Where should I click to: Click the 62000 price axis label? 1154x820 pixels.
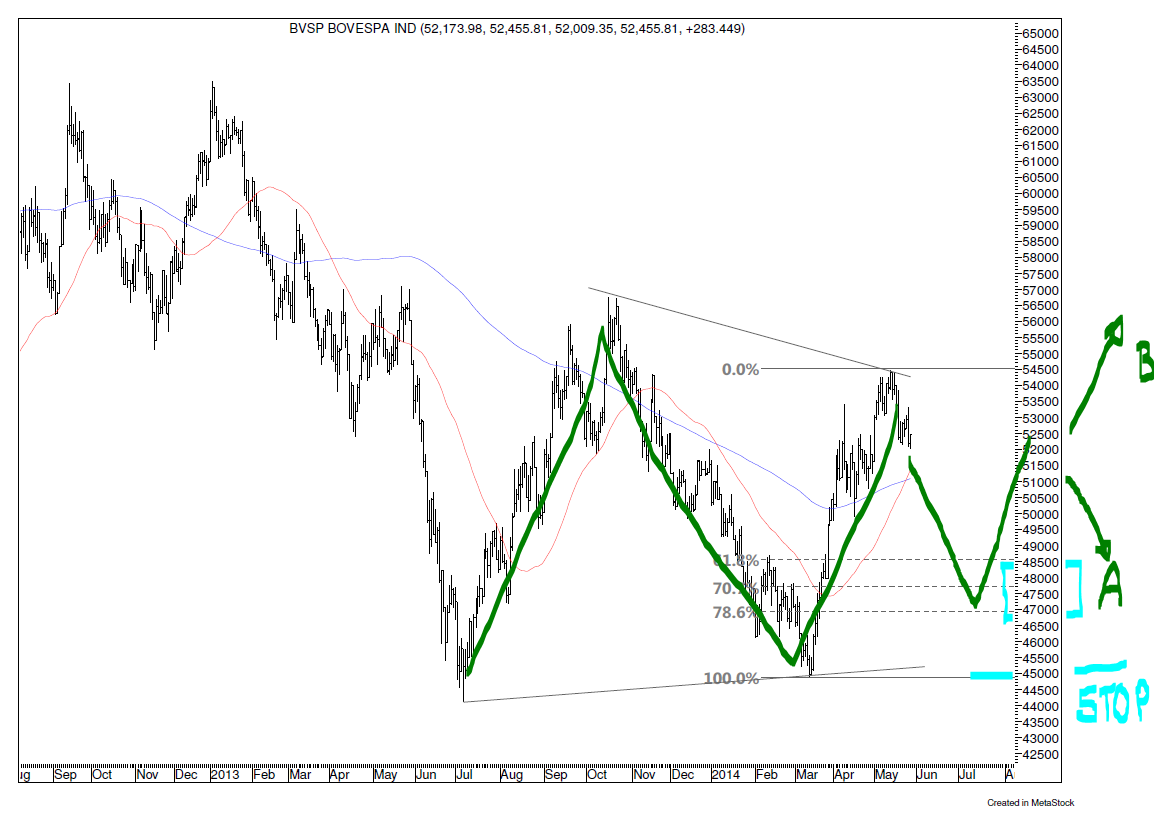coord(1041,130)
